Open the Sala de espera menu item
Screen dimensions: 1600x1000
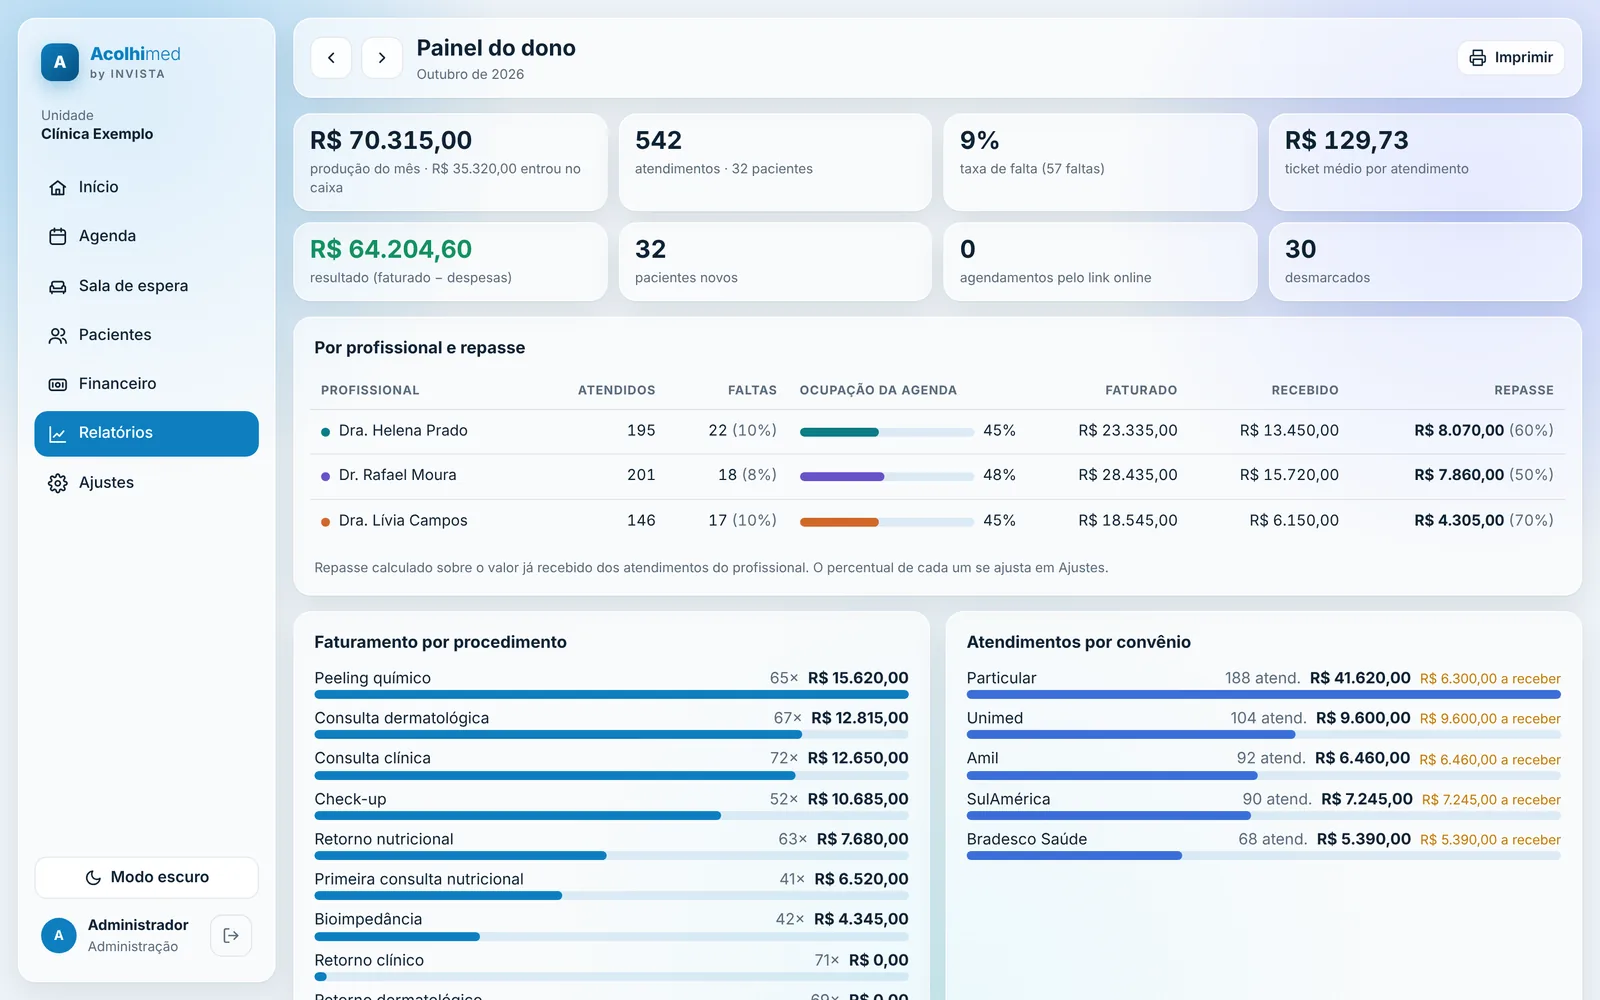(x=147, y=286)
